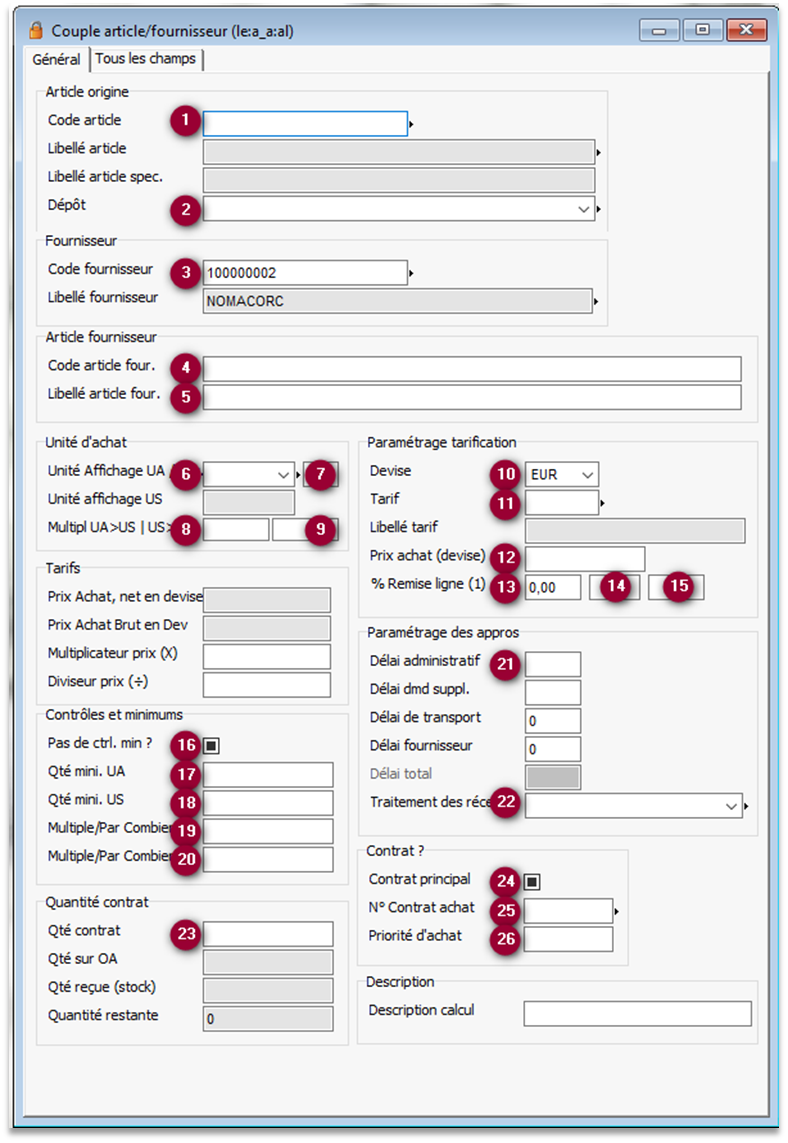Expand the Dépôt dropdown list

pyautogui.click(x=584, y=209)
